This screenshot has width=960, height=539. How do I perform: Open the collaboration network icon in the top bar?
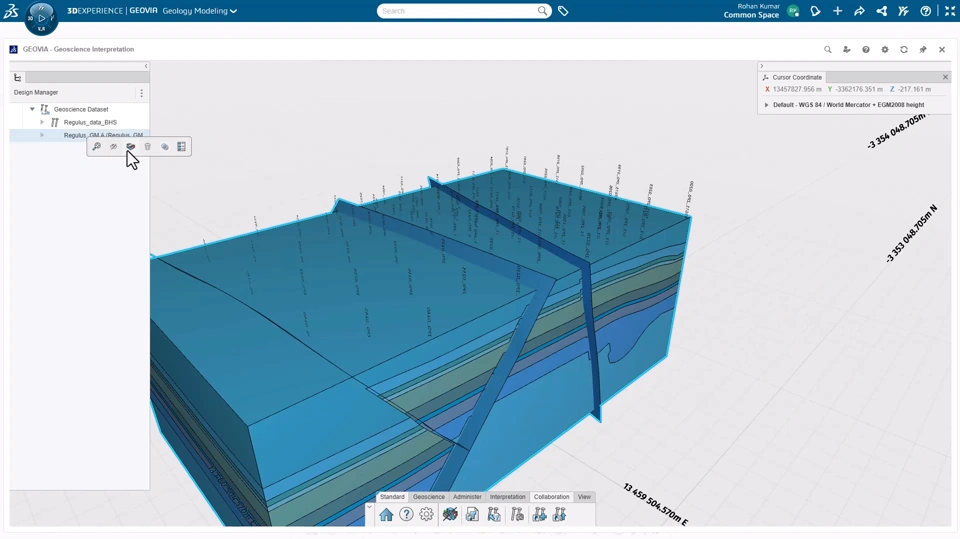pos(882,11)
